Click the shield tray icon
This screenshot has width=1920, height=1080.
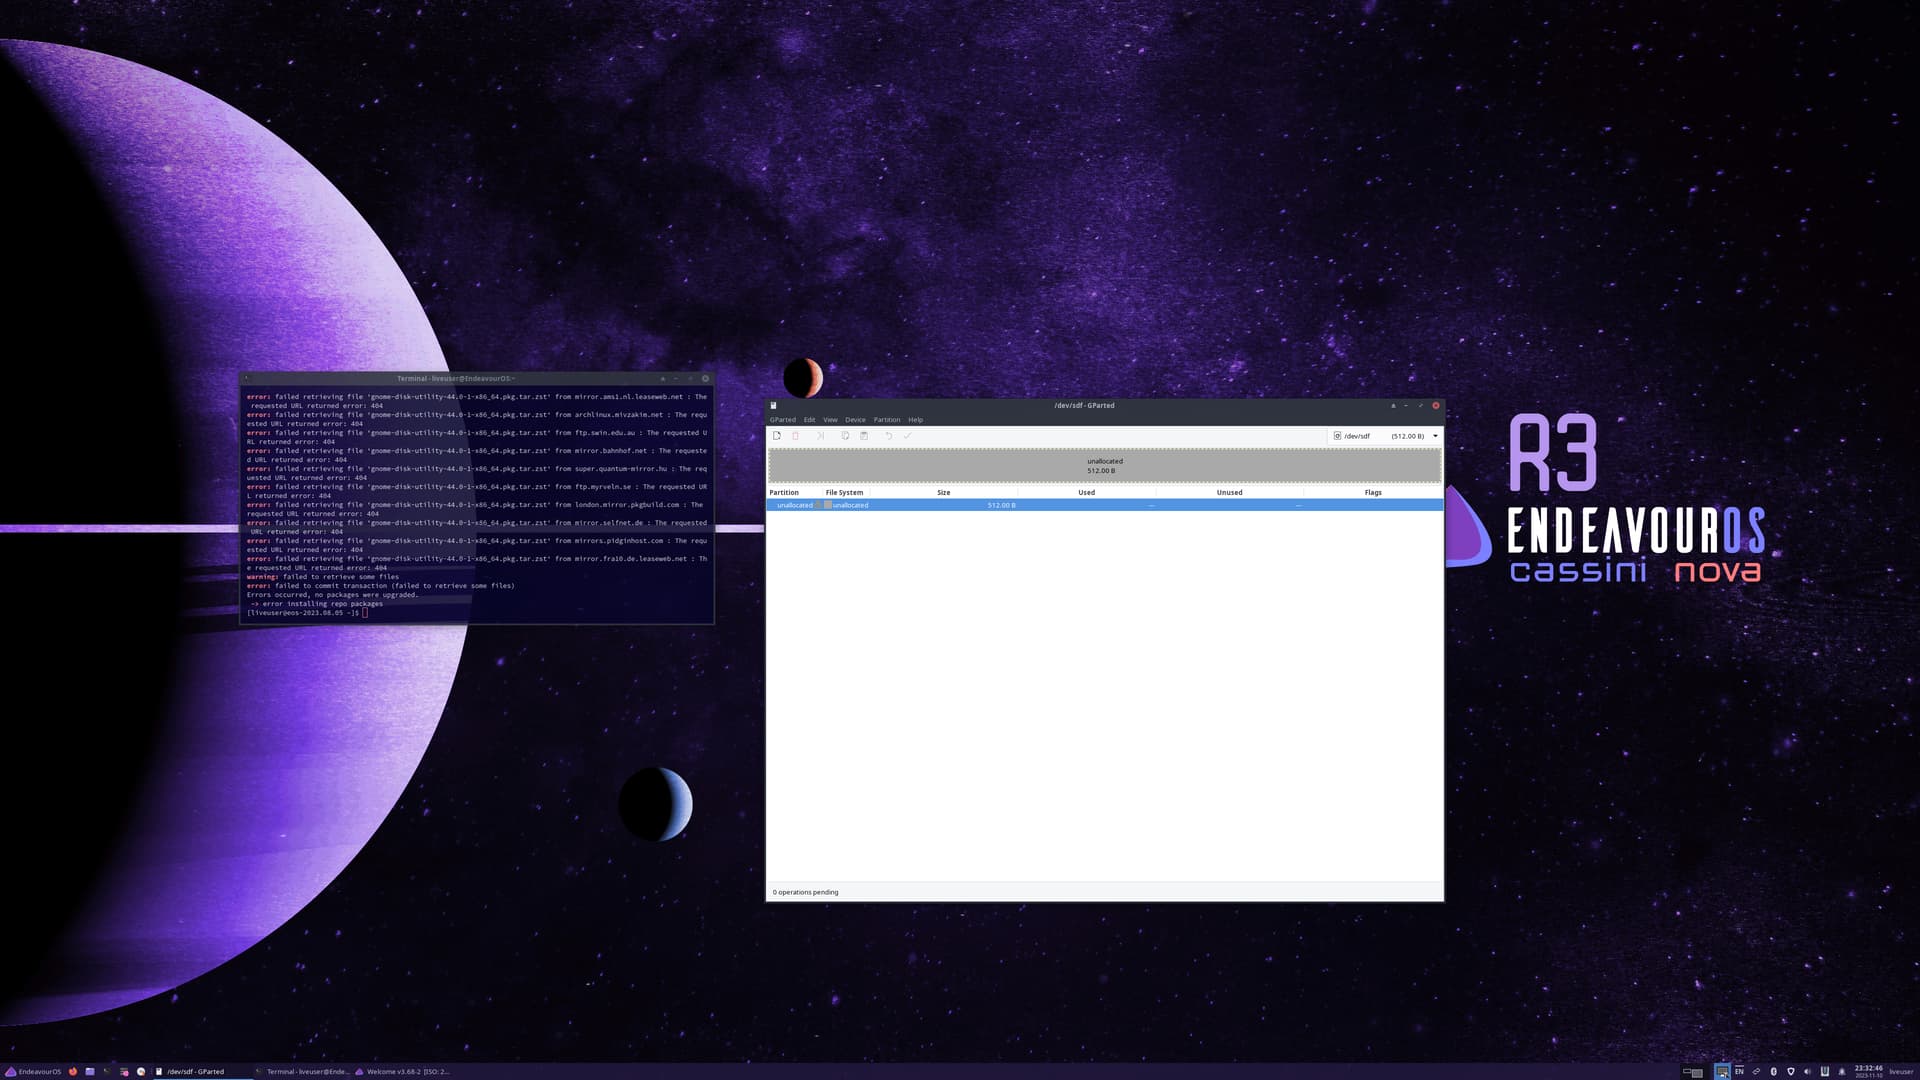[1791, 1072]
